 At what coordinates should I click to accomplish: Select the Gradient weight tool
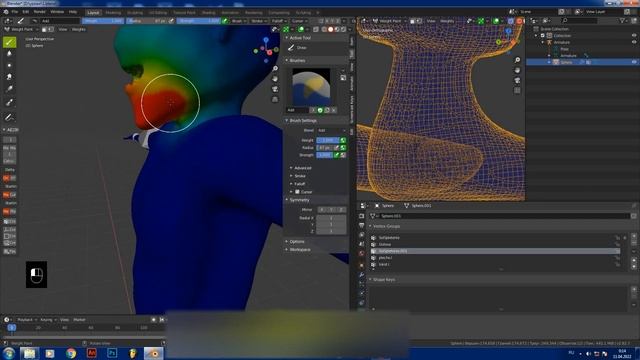tap(9, 89)
